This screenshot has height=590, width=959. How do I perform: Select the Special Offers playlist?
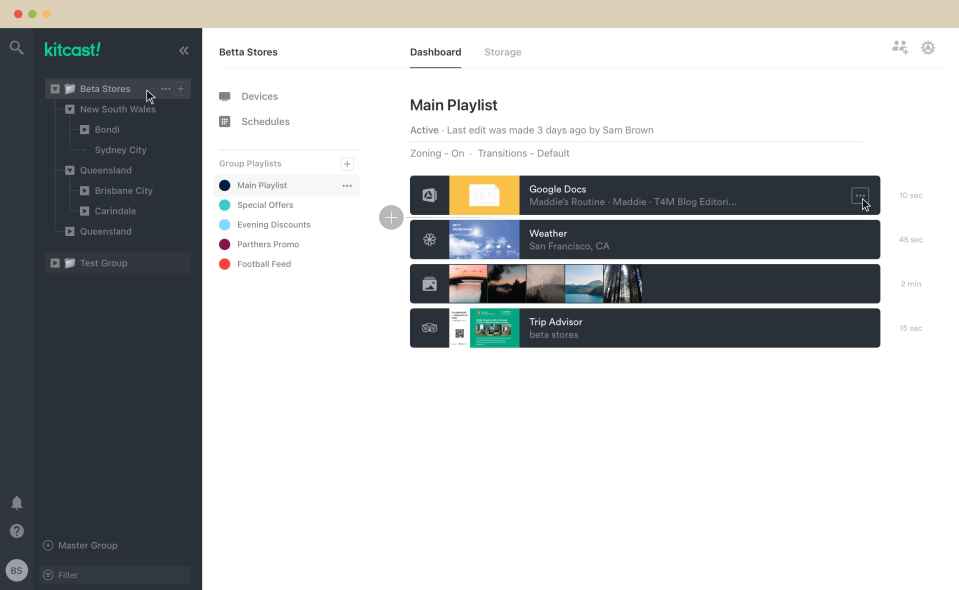tap(265, 205)
